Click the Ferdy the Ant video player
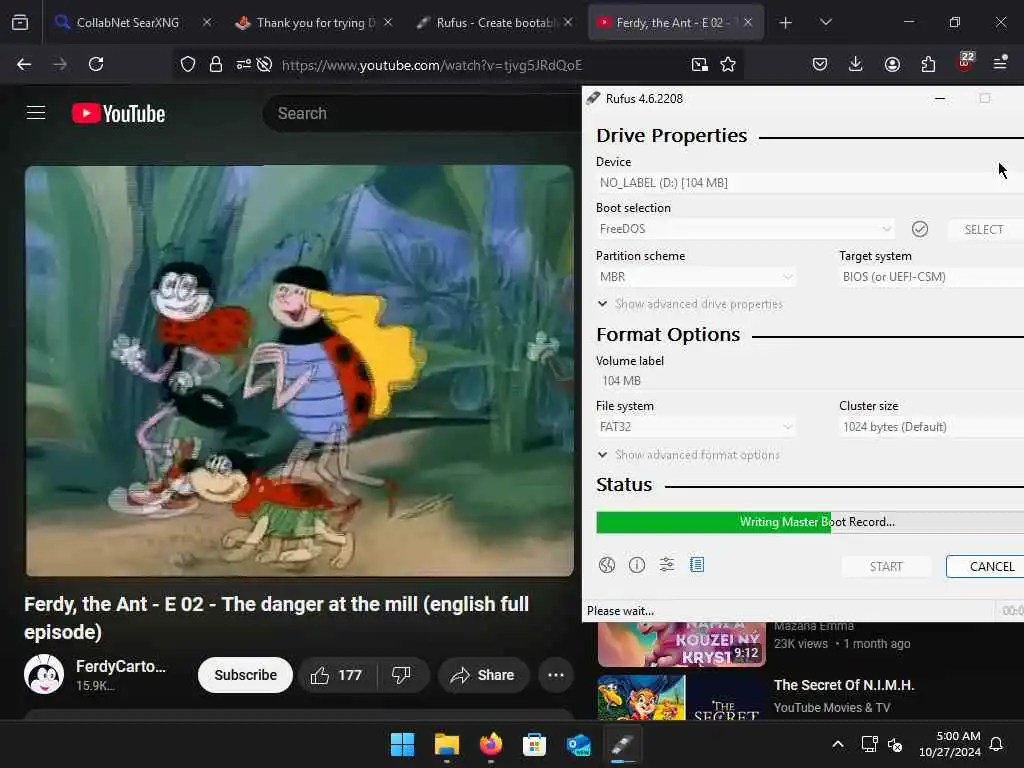1024x768 pixels. tap(300, 371)
